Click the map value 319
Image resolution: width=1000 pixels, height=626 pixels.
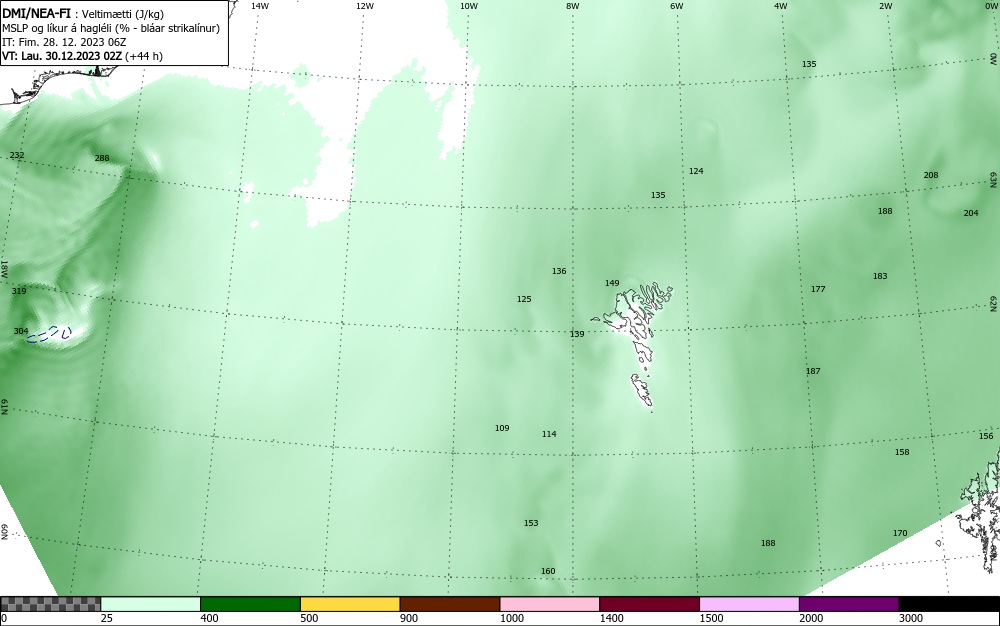pos(19,291)
